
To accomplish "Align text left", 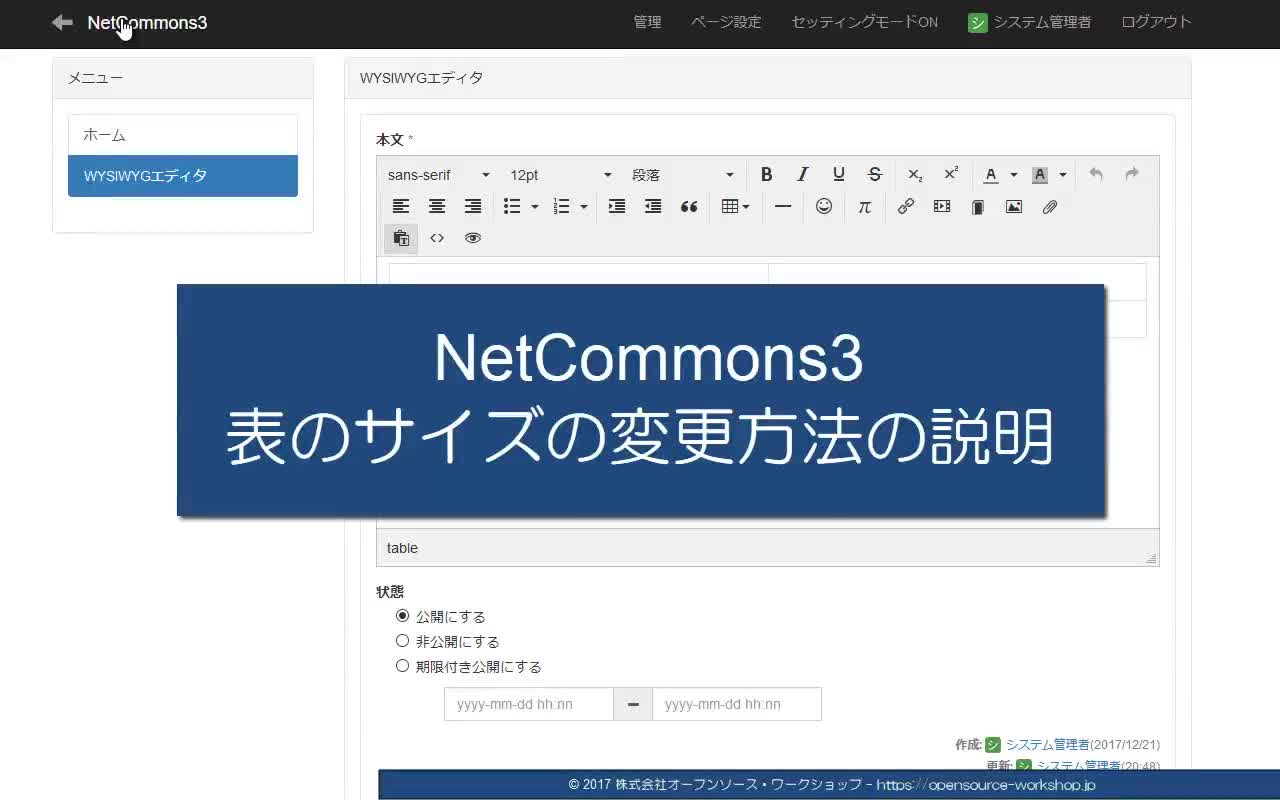I will tap(401, 206).
